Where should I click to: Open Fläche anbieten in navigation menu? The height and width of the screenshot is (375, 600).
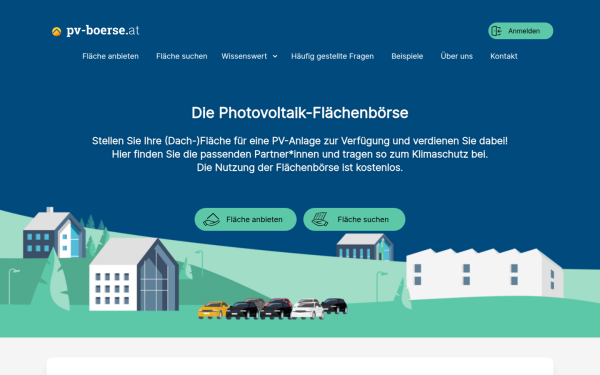coord(110,56)
